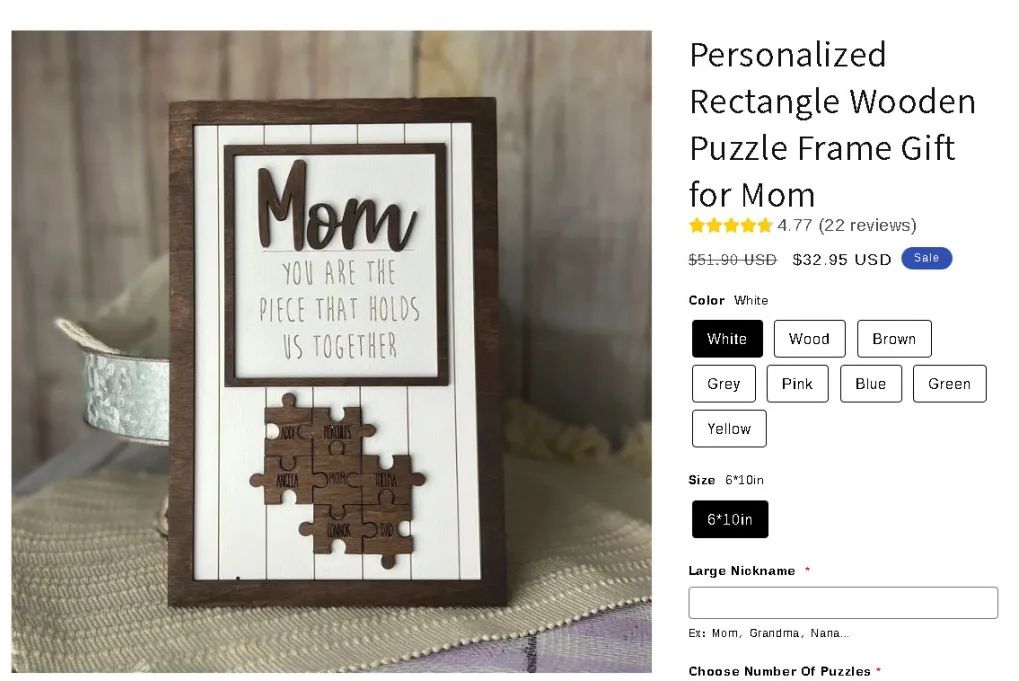Click the Choose Number Of Puzzles label
Screen dimensions: 1019x681
tap(780, 671)
